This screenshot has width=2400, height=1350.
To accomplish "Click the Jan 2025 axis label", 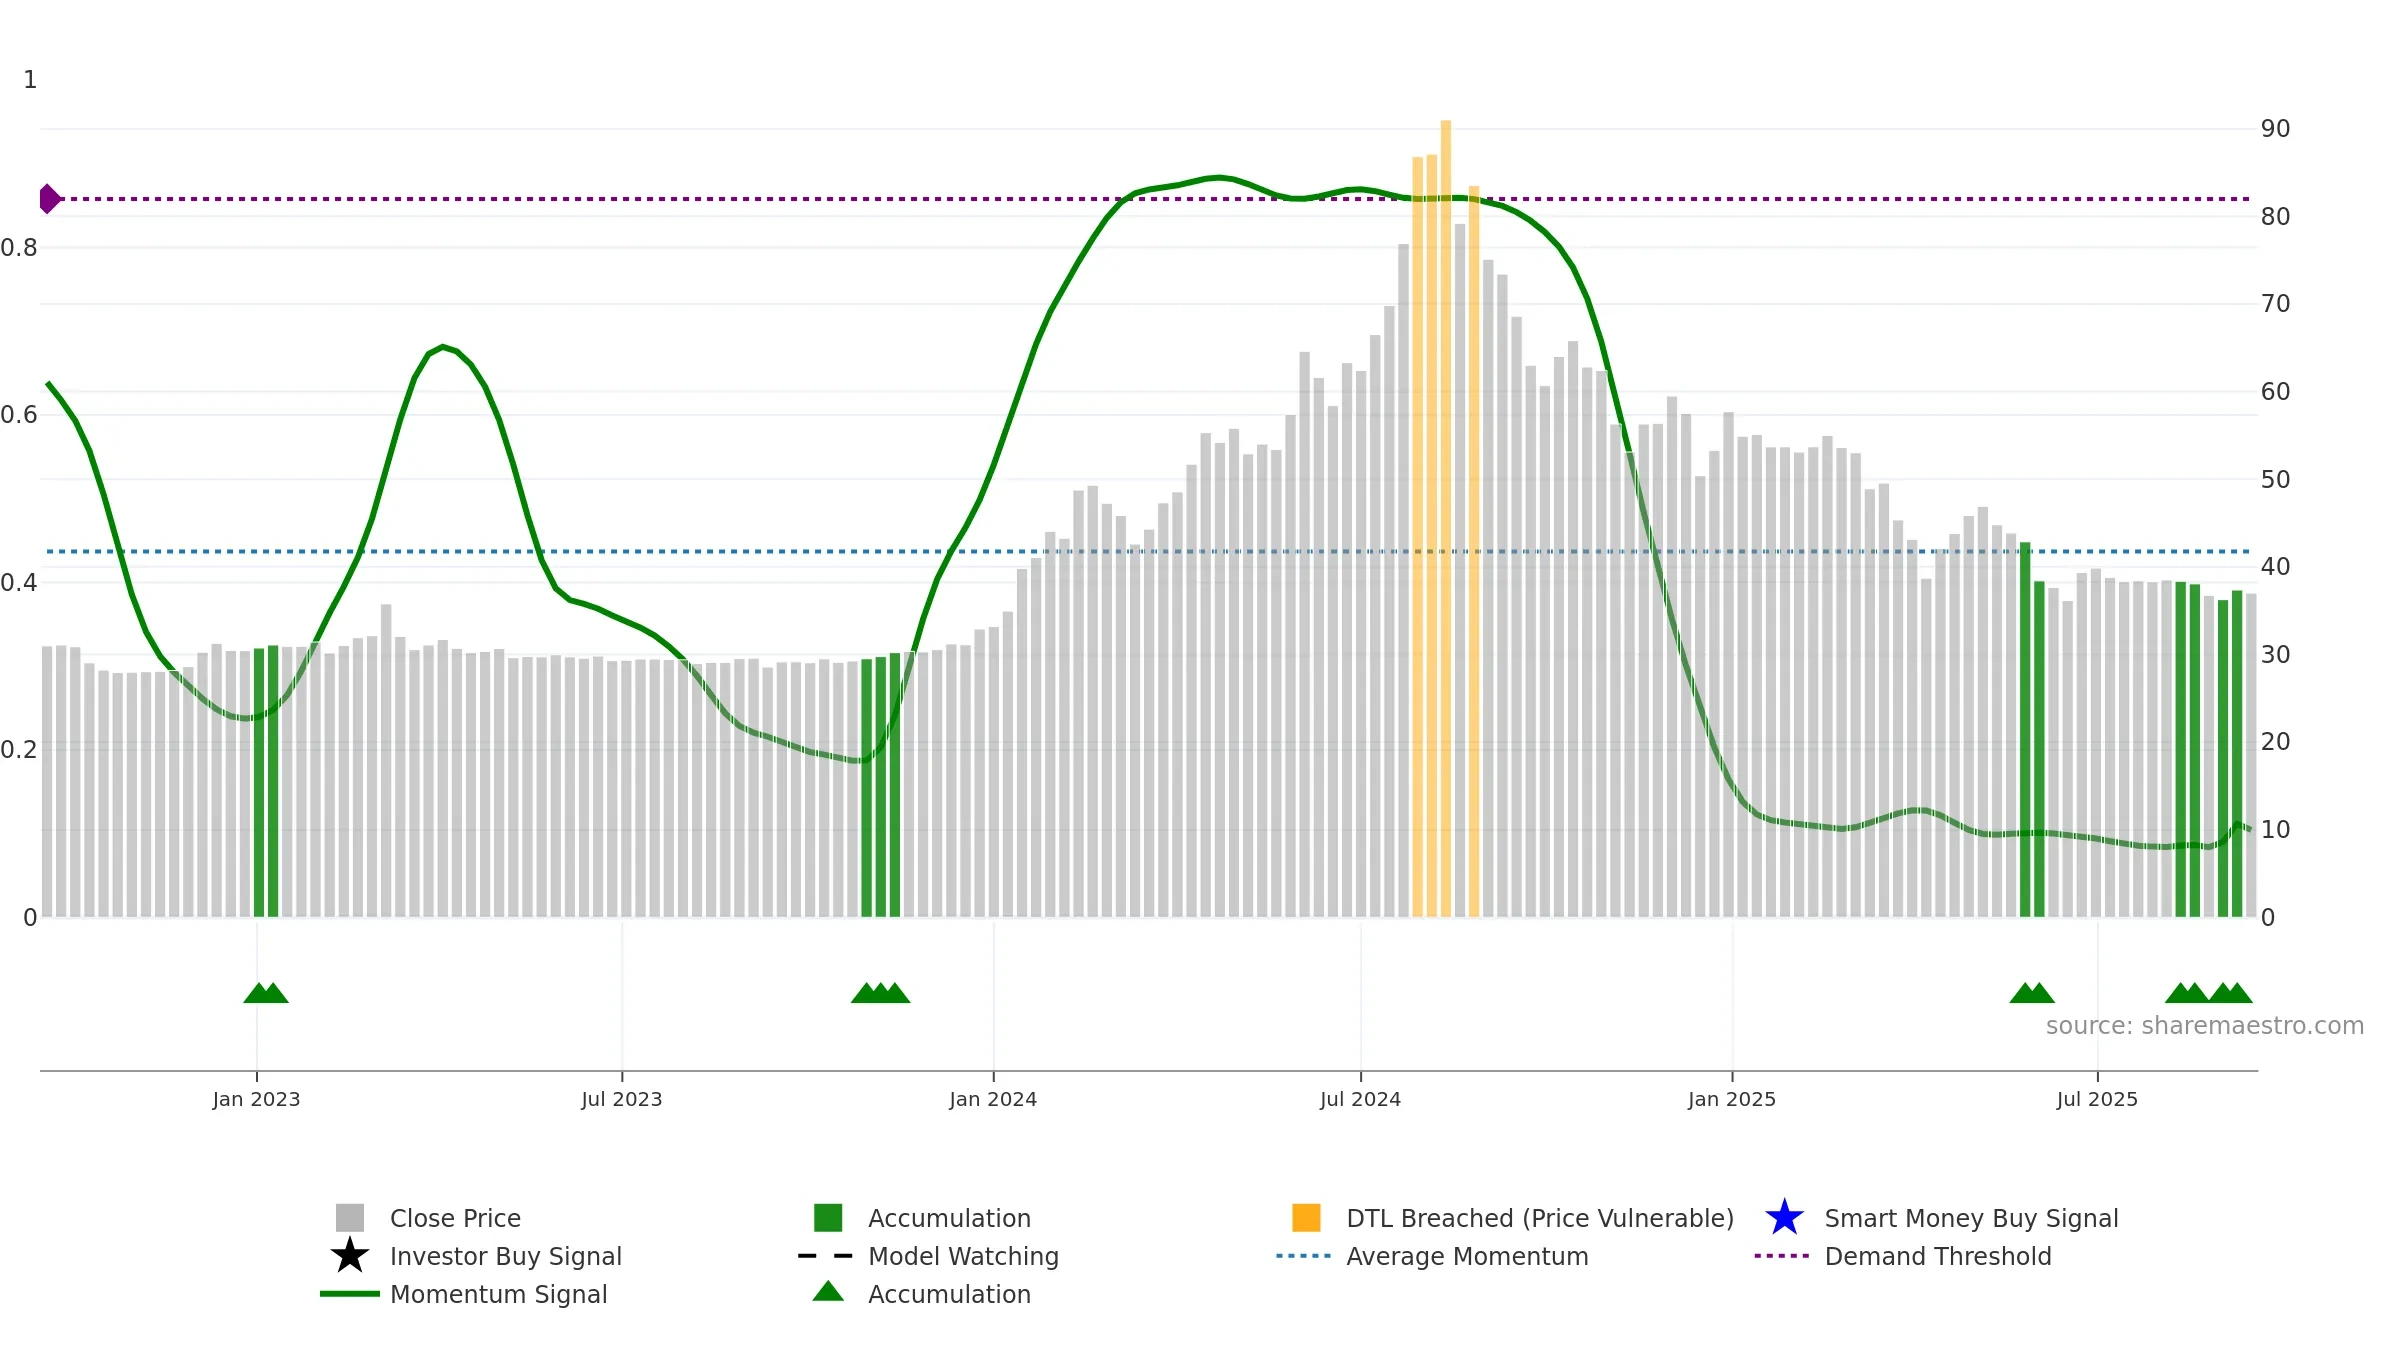I will [x=1732, y=1100].
